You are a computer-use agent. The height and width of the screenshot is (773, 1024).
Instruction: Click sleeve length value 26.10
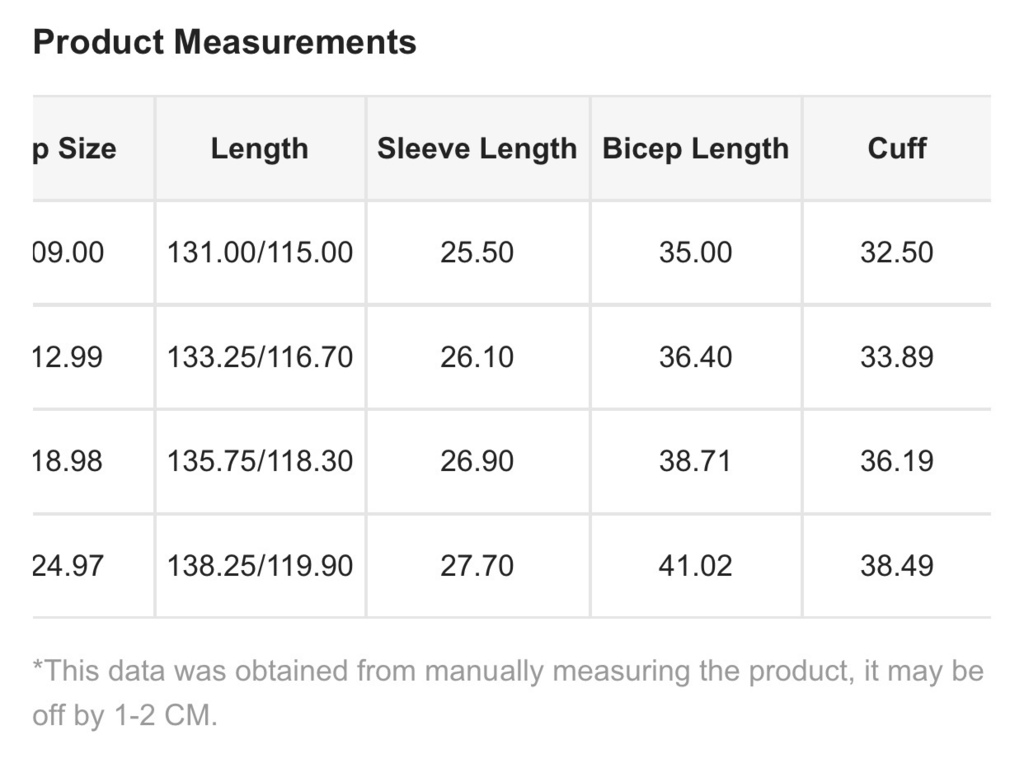[477, 357]
